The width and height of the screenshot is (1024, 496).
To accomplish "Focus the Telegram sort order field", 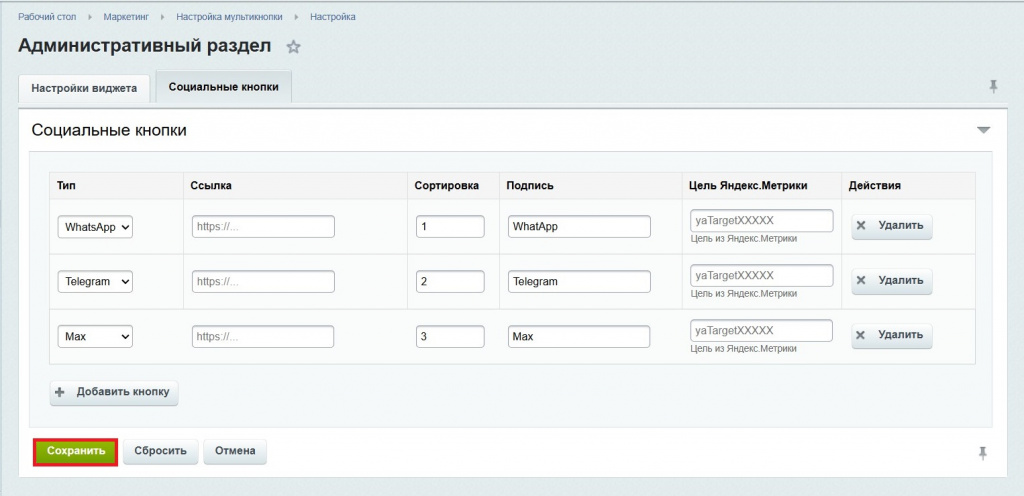I will (x=450, y=282).
